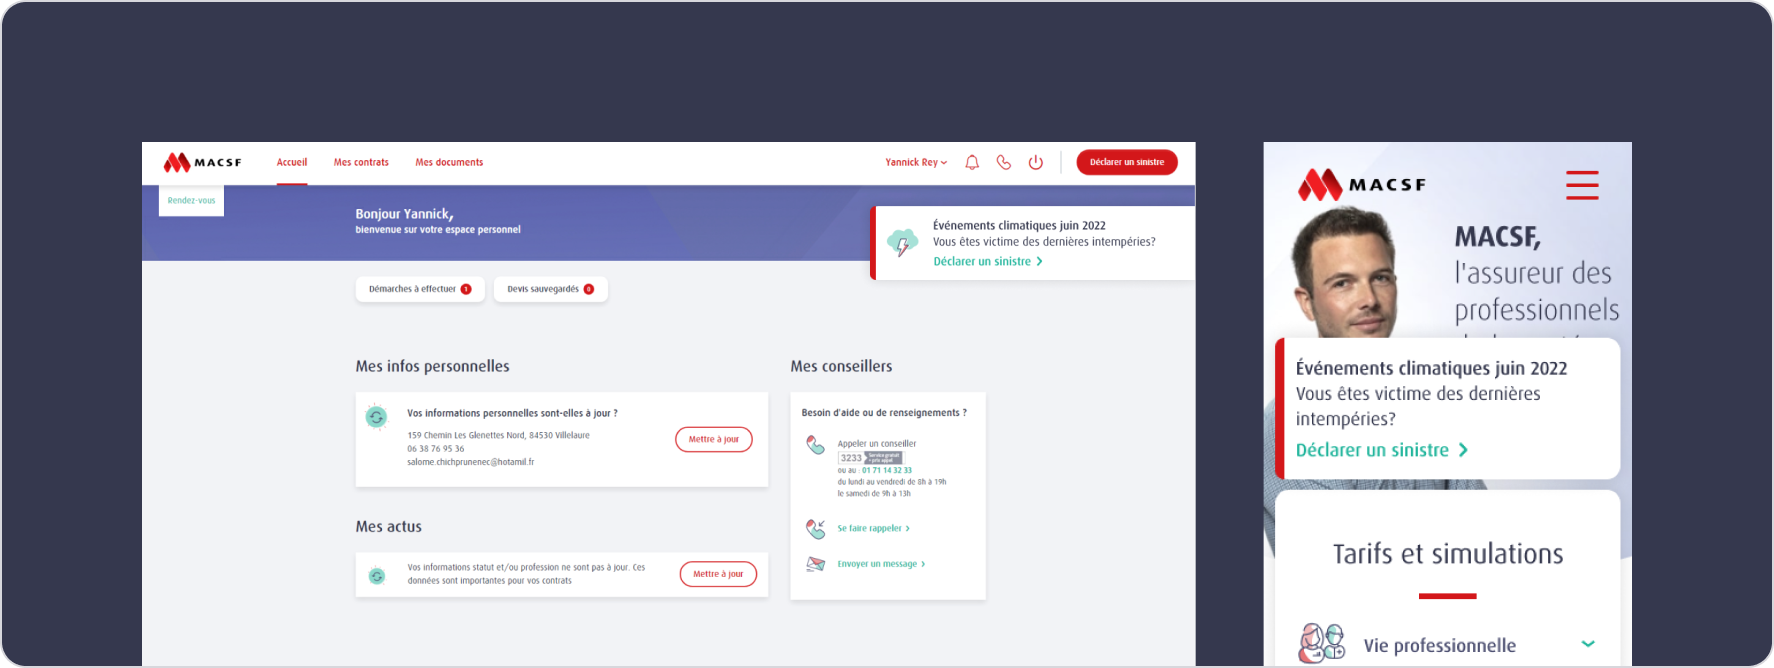Click the refresh icon in the Mes actus card

click(x=377, y=575)
